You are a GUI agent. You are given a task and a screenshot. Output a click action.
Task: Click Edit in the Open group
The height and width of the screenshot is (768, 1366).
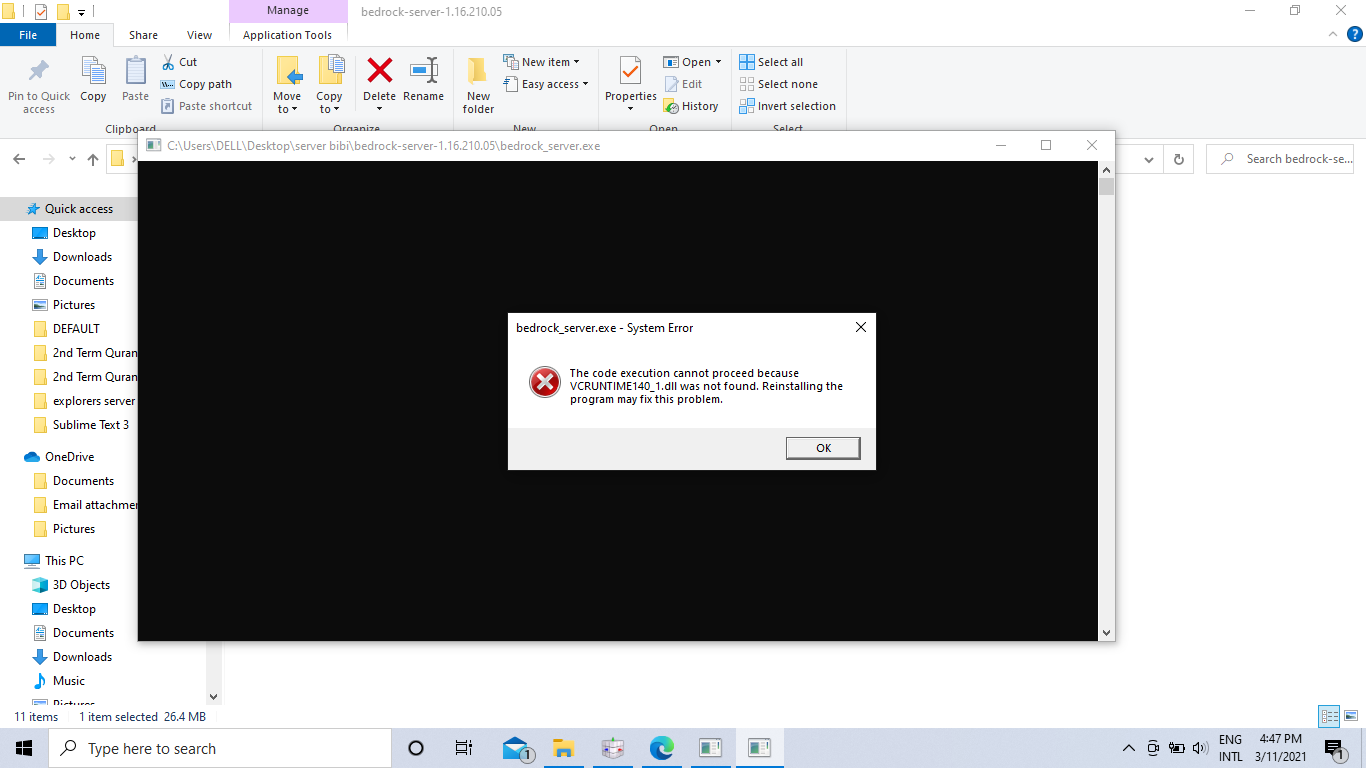click(x=682, y=84)
